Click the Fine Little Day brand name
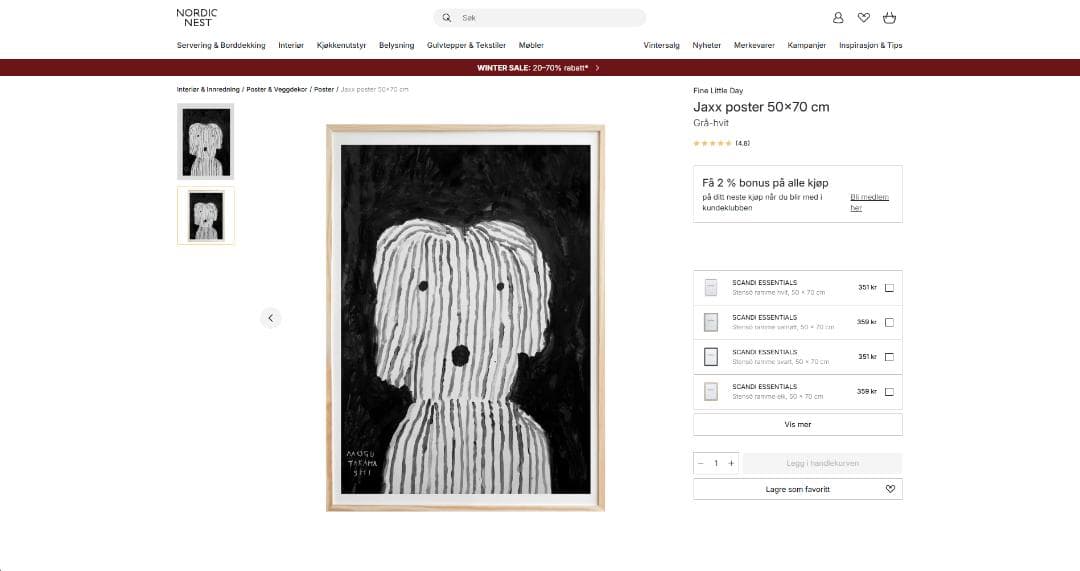Screen dimensions: 1080x571 [x=718, y=91]
